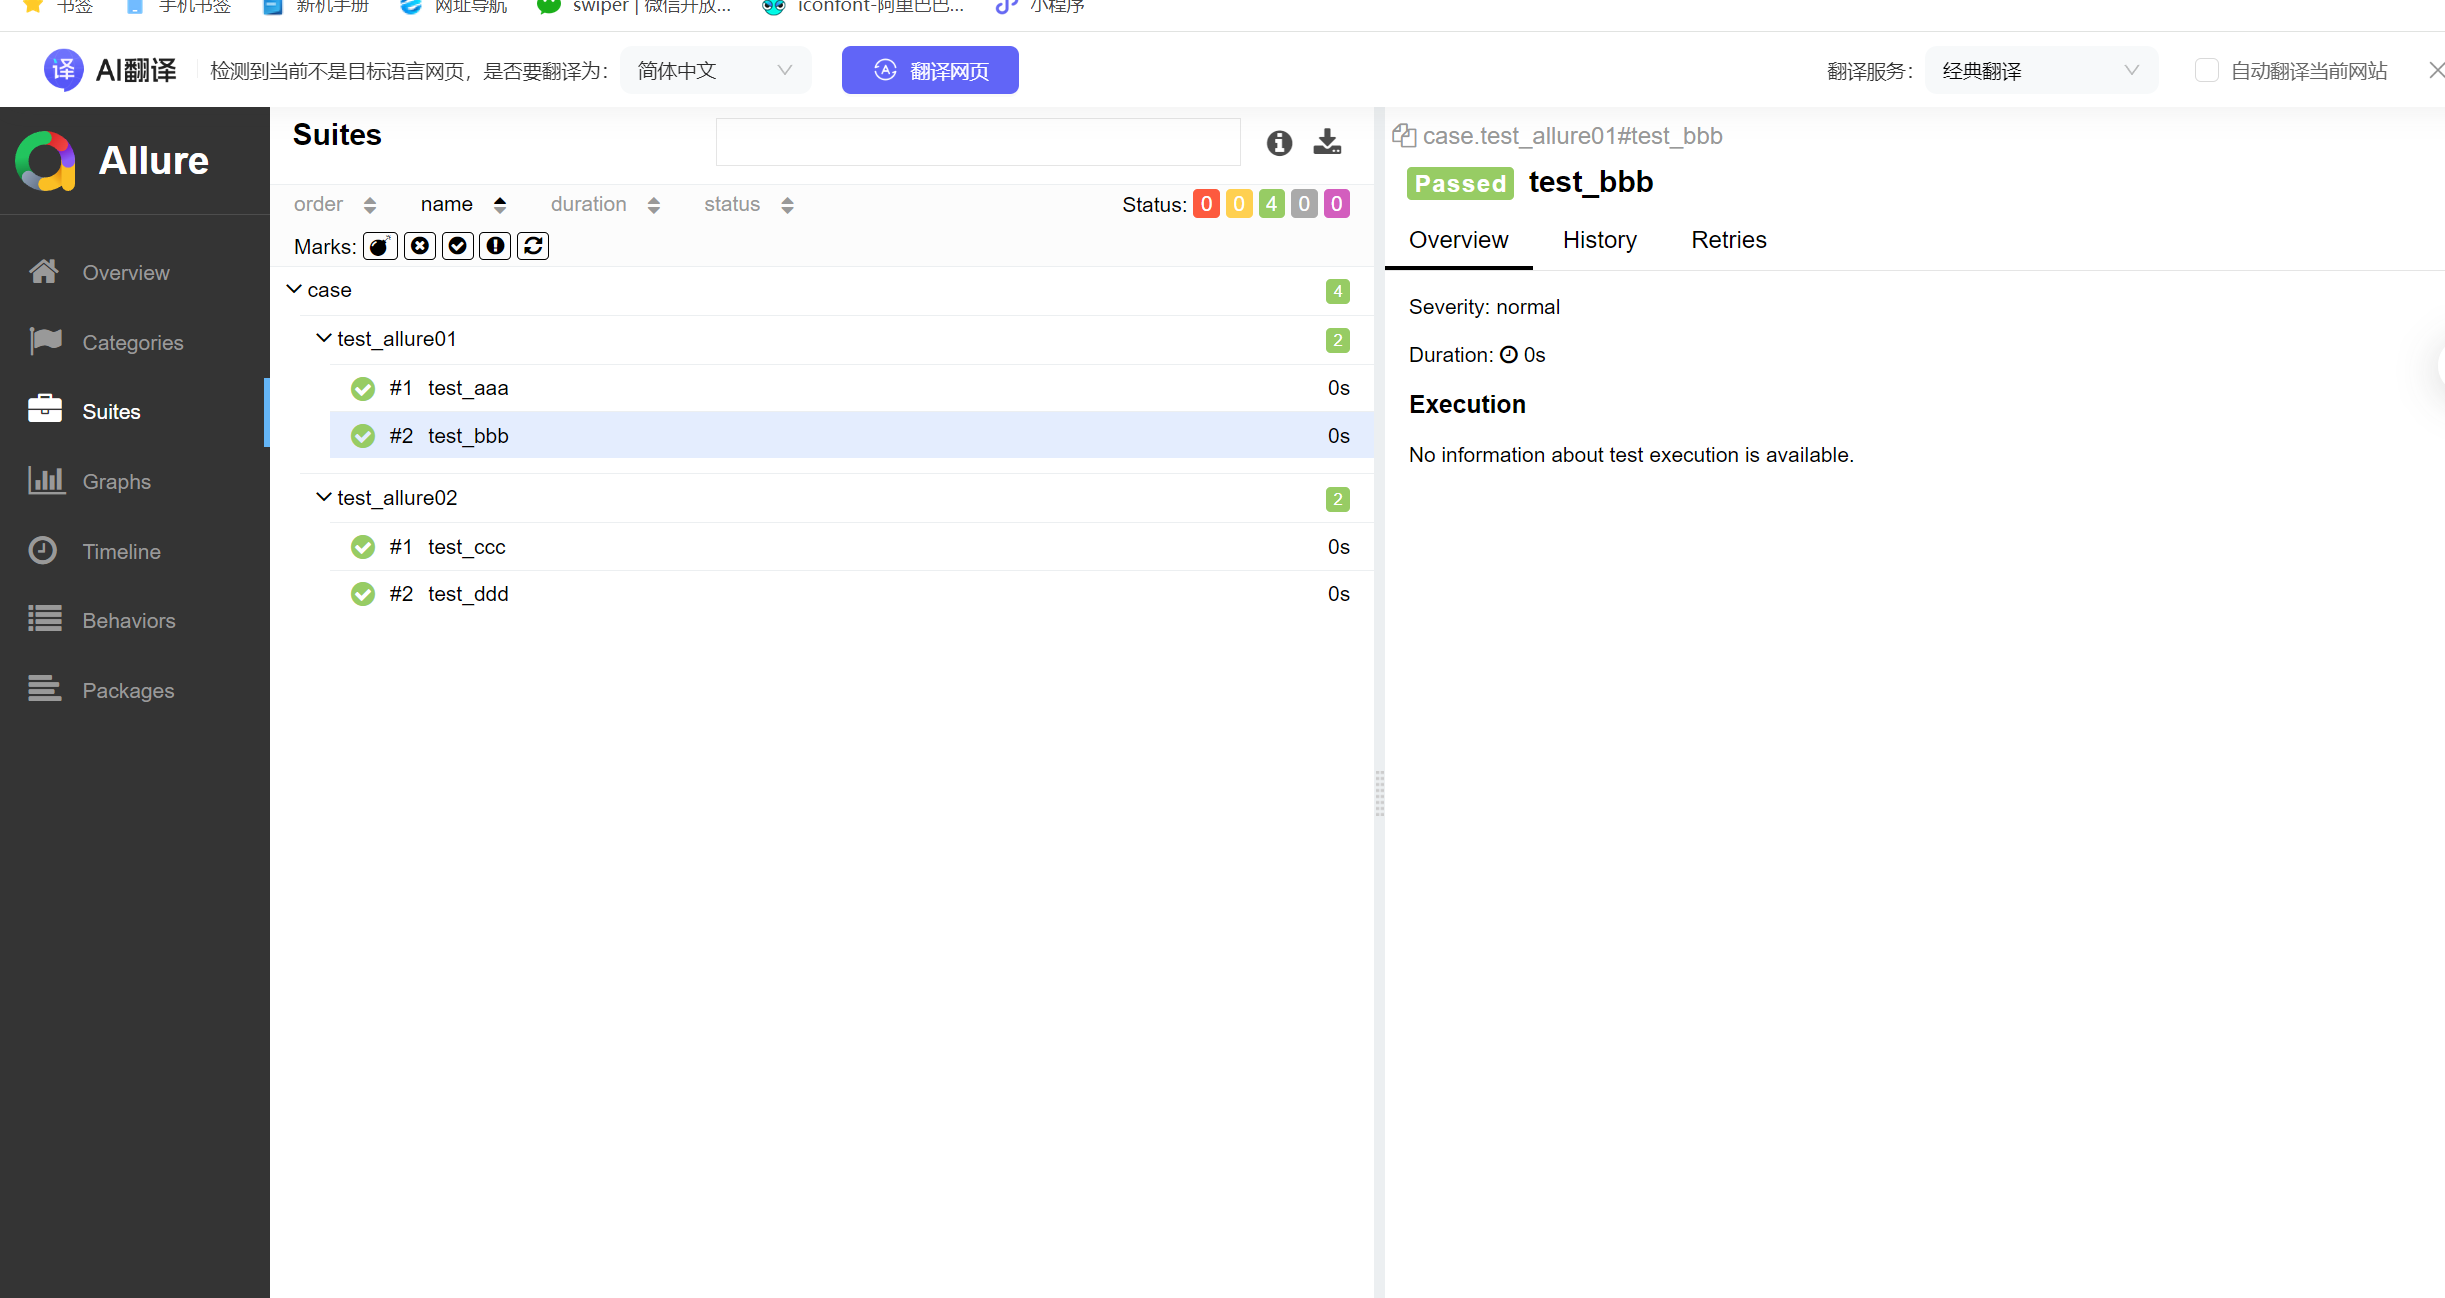Open the 新机手册 bookmark
2445x1298 pixels.
coord(316,7)
